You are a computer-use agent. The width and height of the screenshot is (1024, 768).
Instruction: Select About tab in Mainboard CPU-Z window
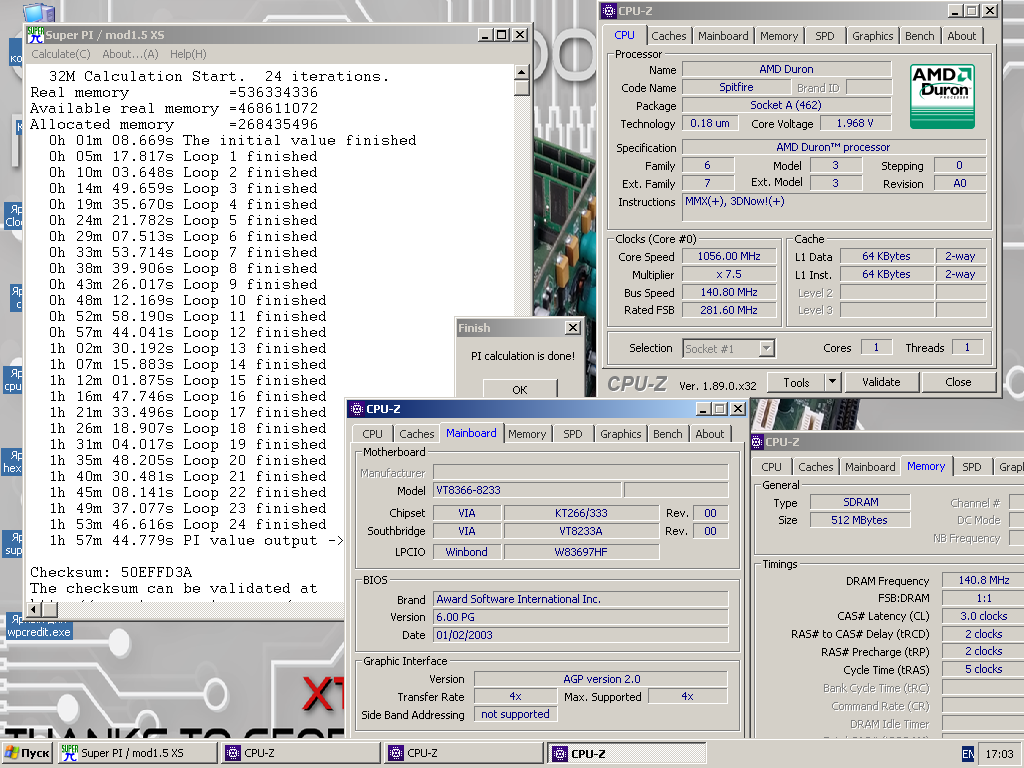(710, 434)
